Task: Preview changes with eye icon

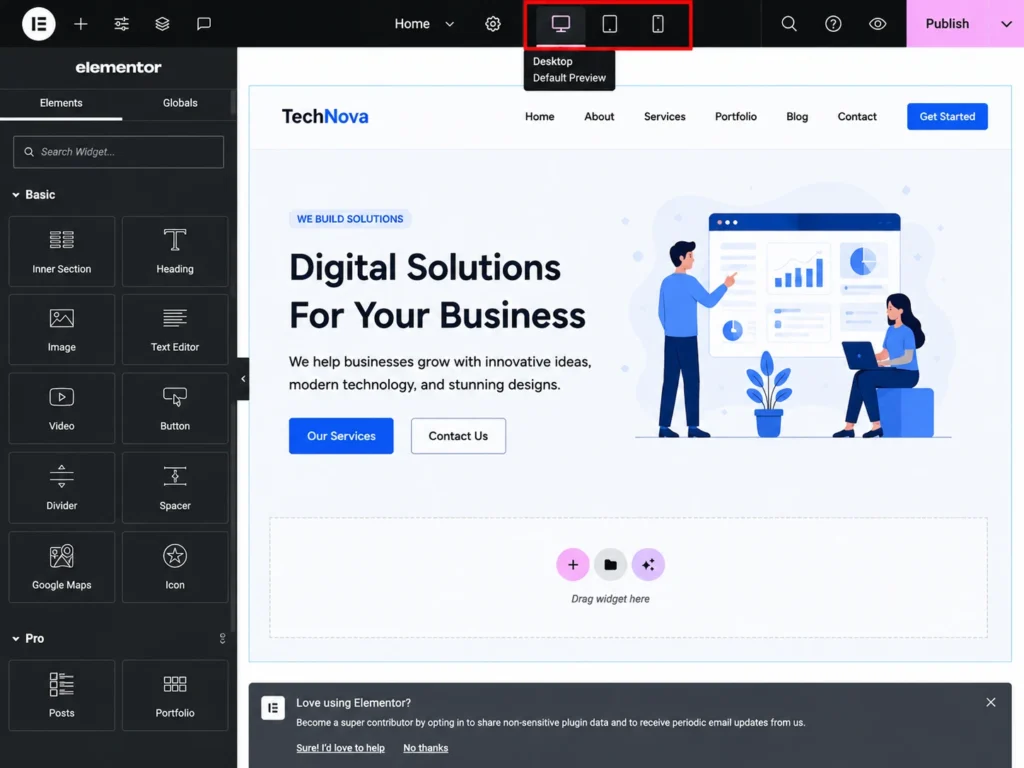Action: pyautogui.click(x=878, y=24)
